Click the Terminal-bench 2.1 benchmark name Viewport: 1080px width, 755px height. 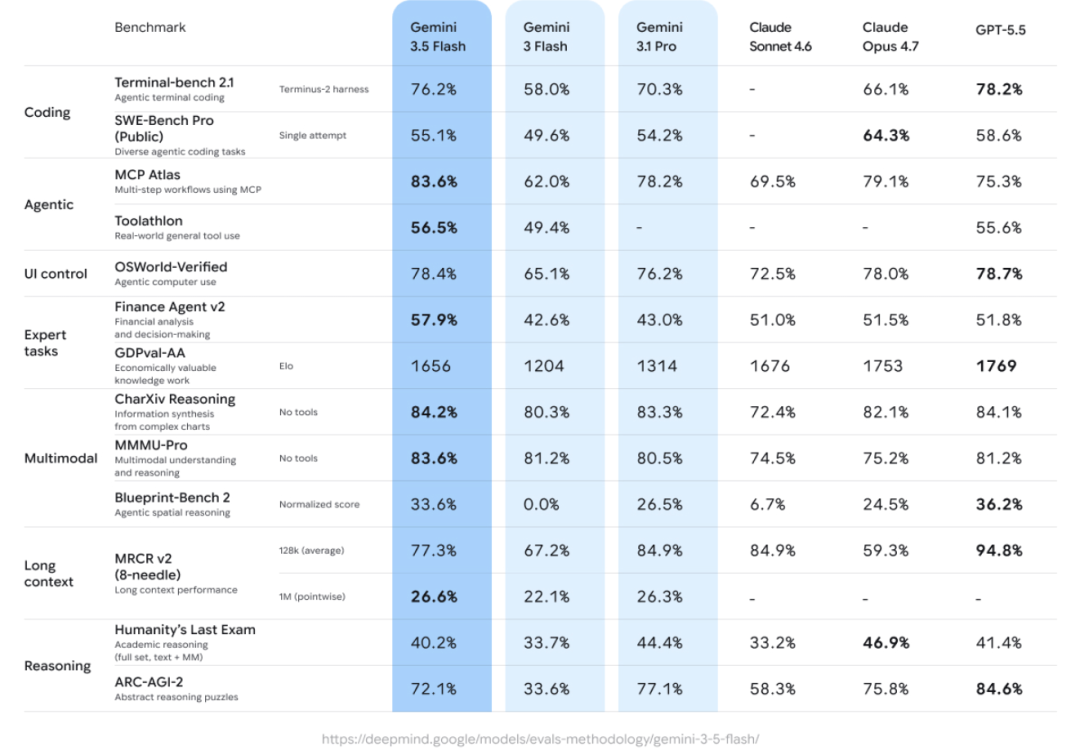coord(174,82)
